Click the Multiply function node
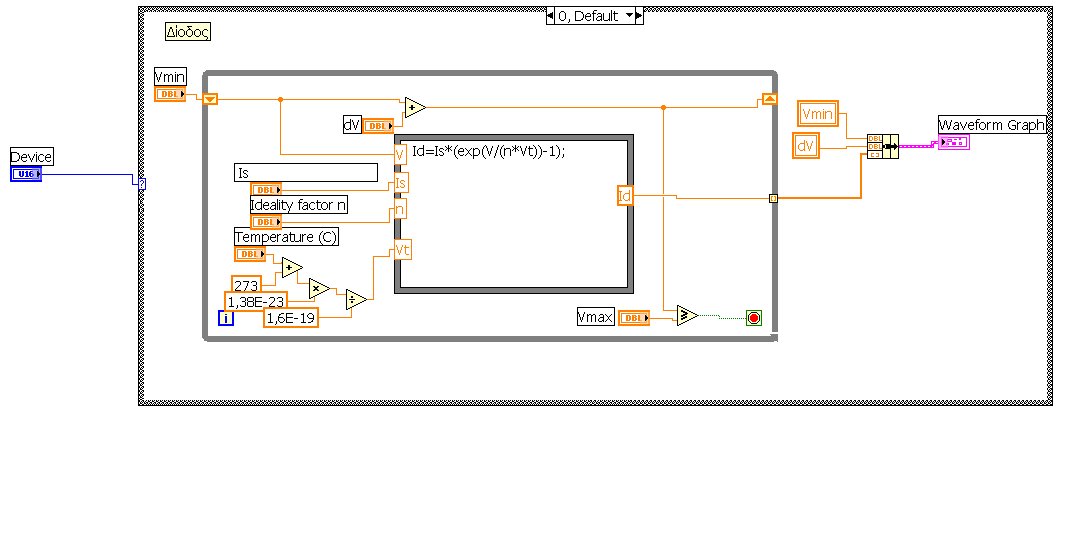This screenshot has width=1083, height=555. [318, 289]
